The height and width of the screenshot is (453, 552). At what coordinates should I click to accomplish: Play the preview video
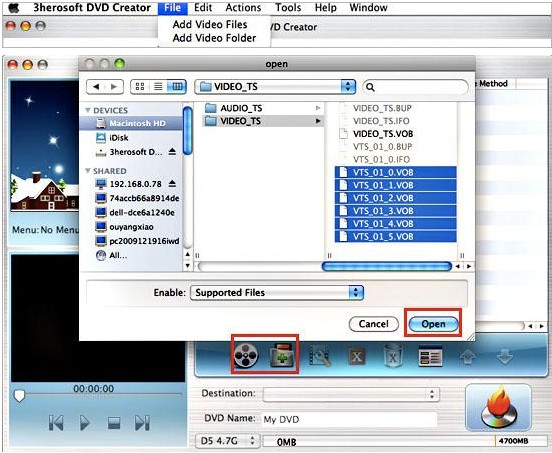tap(84, 422)
